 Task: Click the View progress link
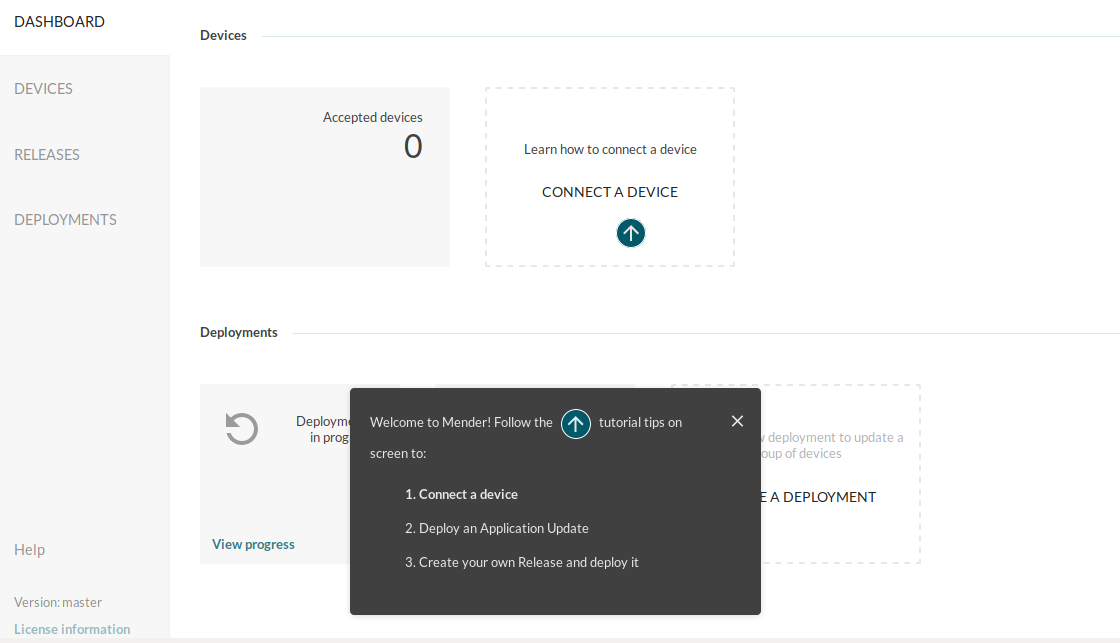[254, 544]
